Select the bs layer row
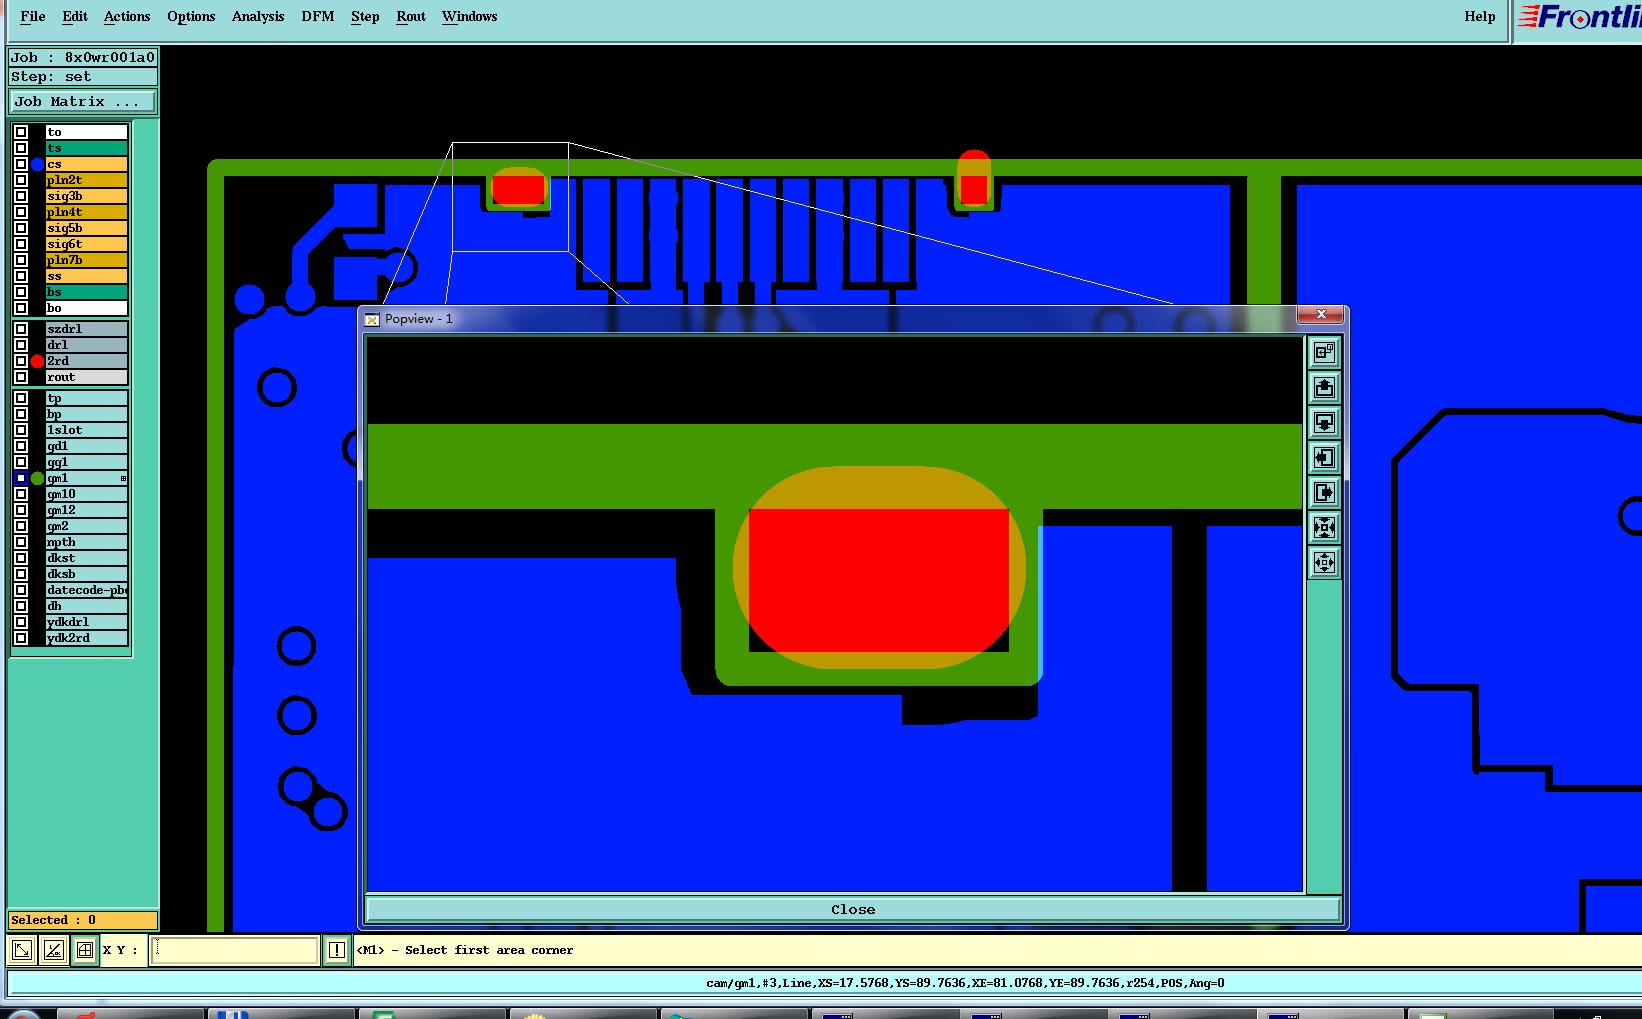The image size is (1642, 1019). (x=86, y=292)
